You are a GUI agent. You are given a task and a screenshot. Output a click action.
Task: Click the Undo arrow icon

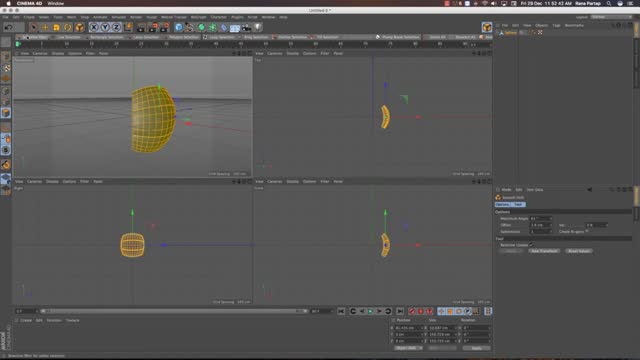pos(8,27)
